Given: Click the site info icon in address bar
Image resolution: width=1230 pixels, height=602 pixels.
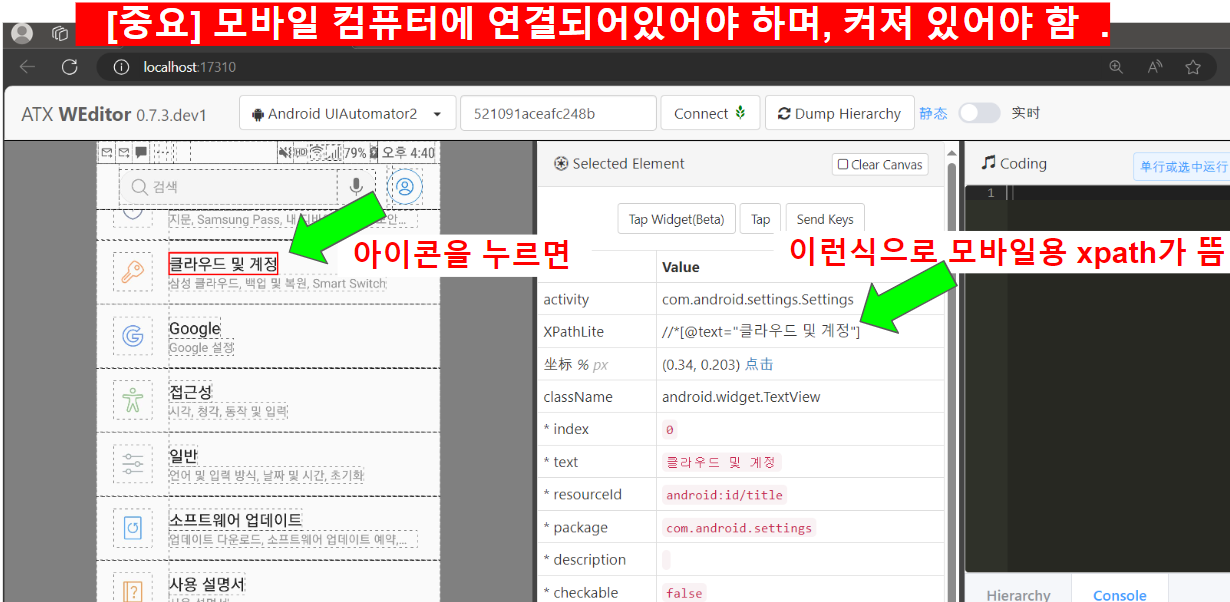Looking at the screenshot, I should [x=121, y=67].
